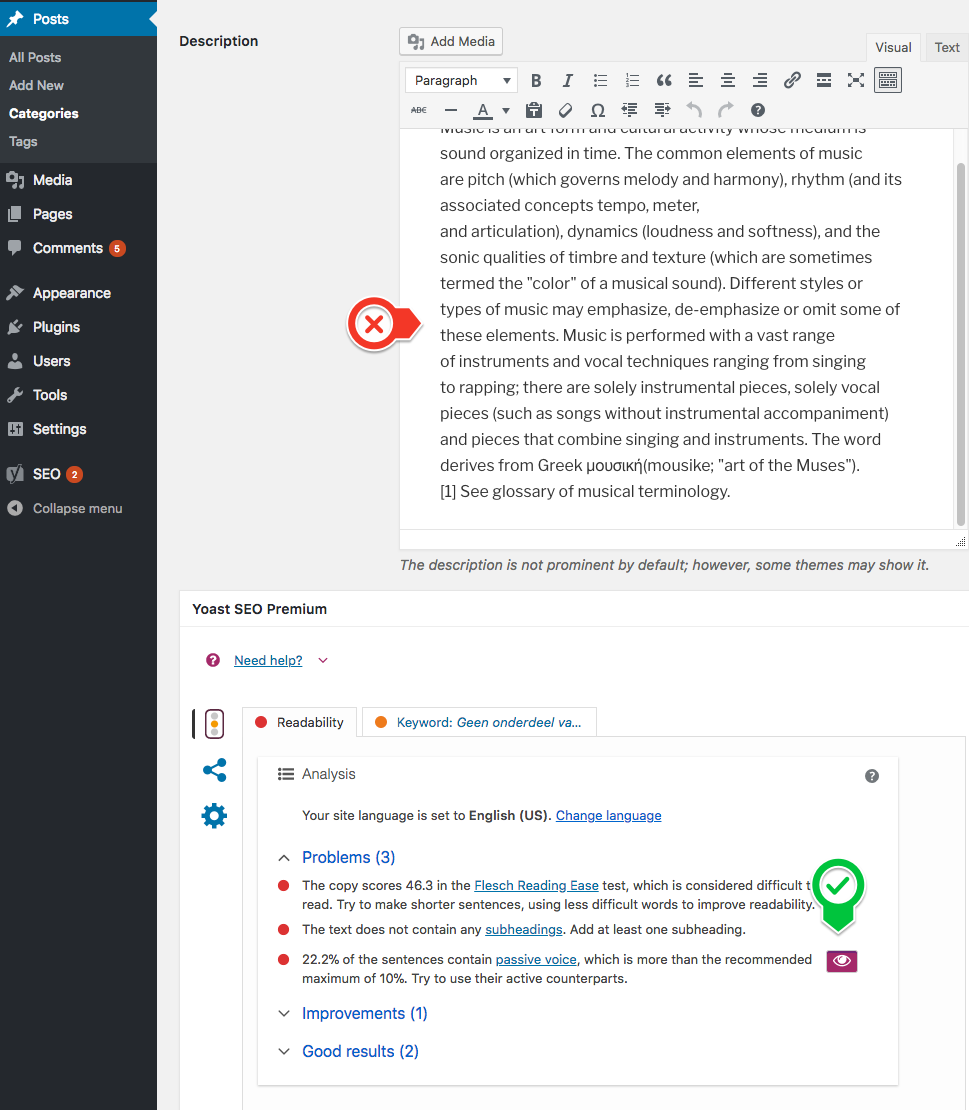Screen dimensions: 969x1110
Task: Open the Keyword analysis tab
Action: (478, 721)
